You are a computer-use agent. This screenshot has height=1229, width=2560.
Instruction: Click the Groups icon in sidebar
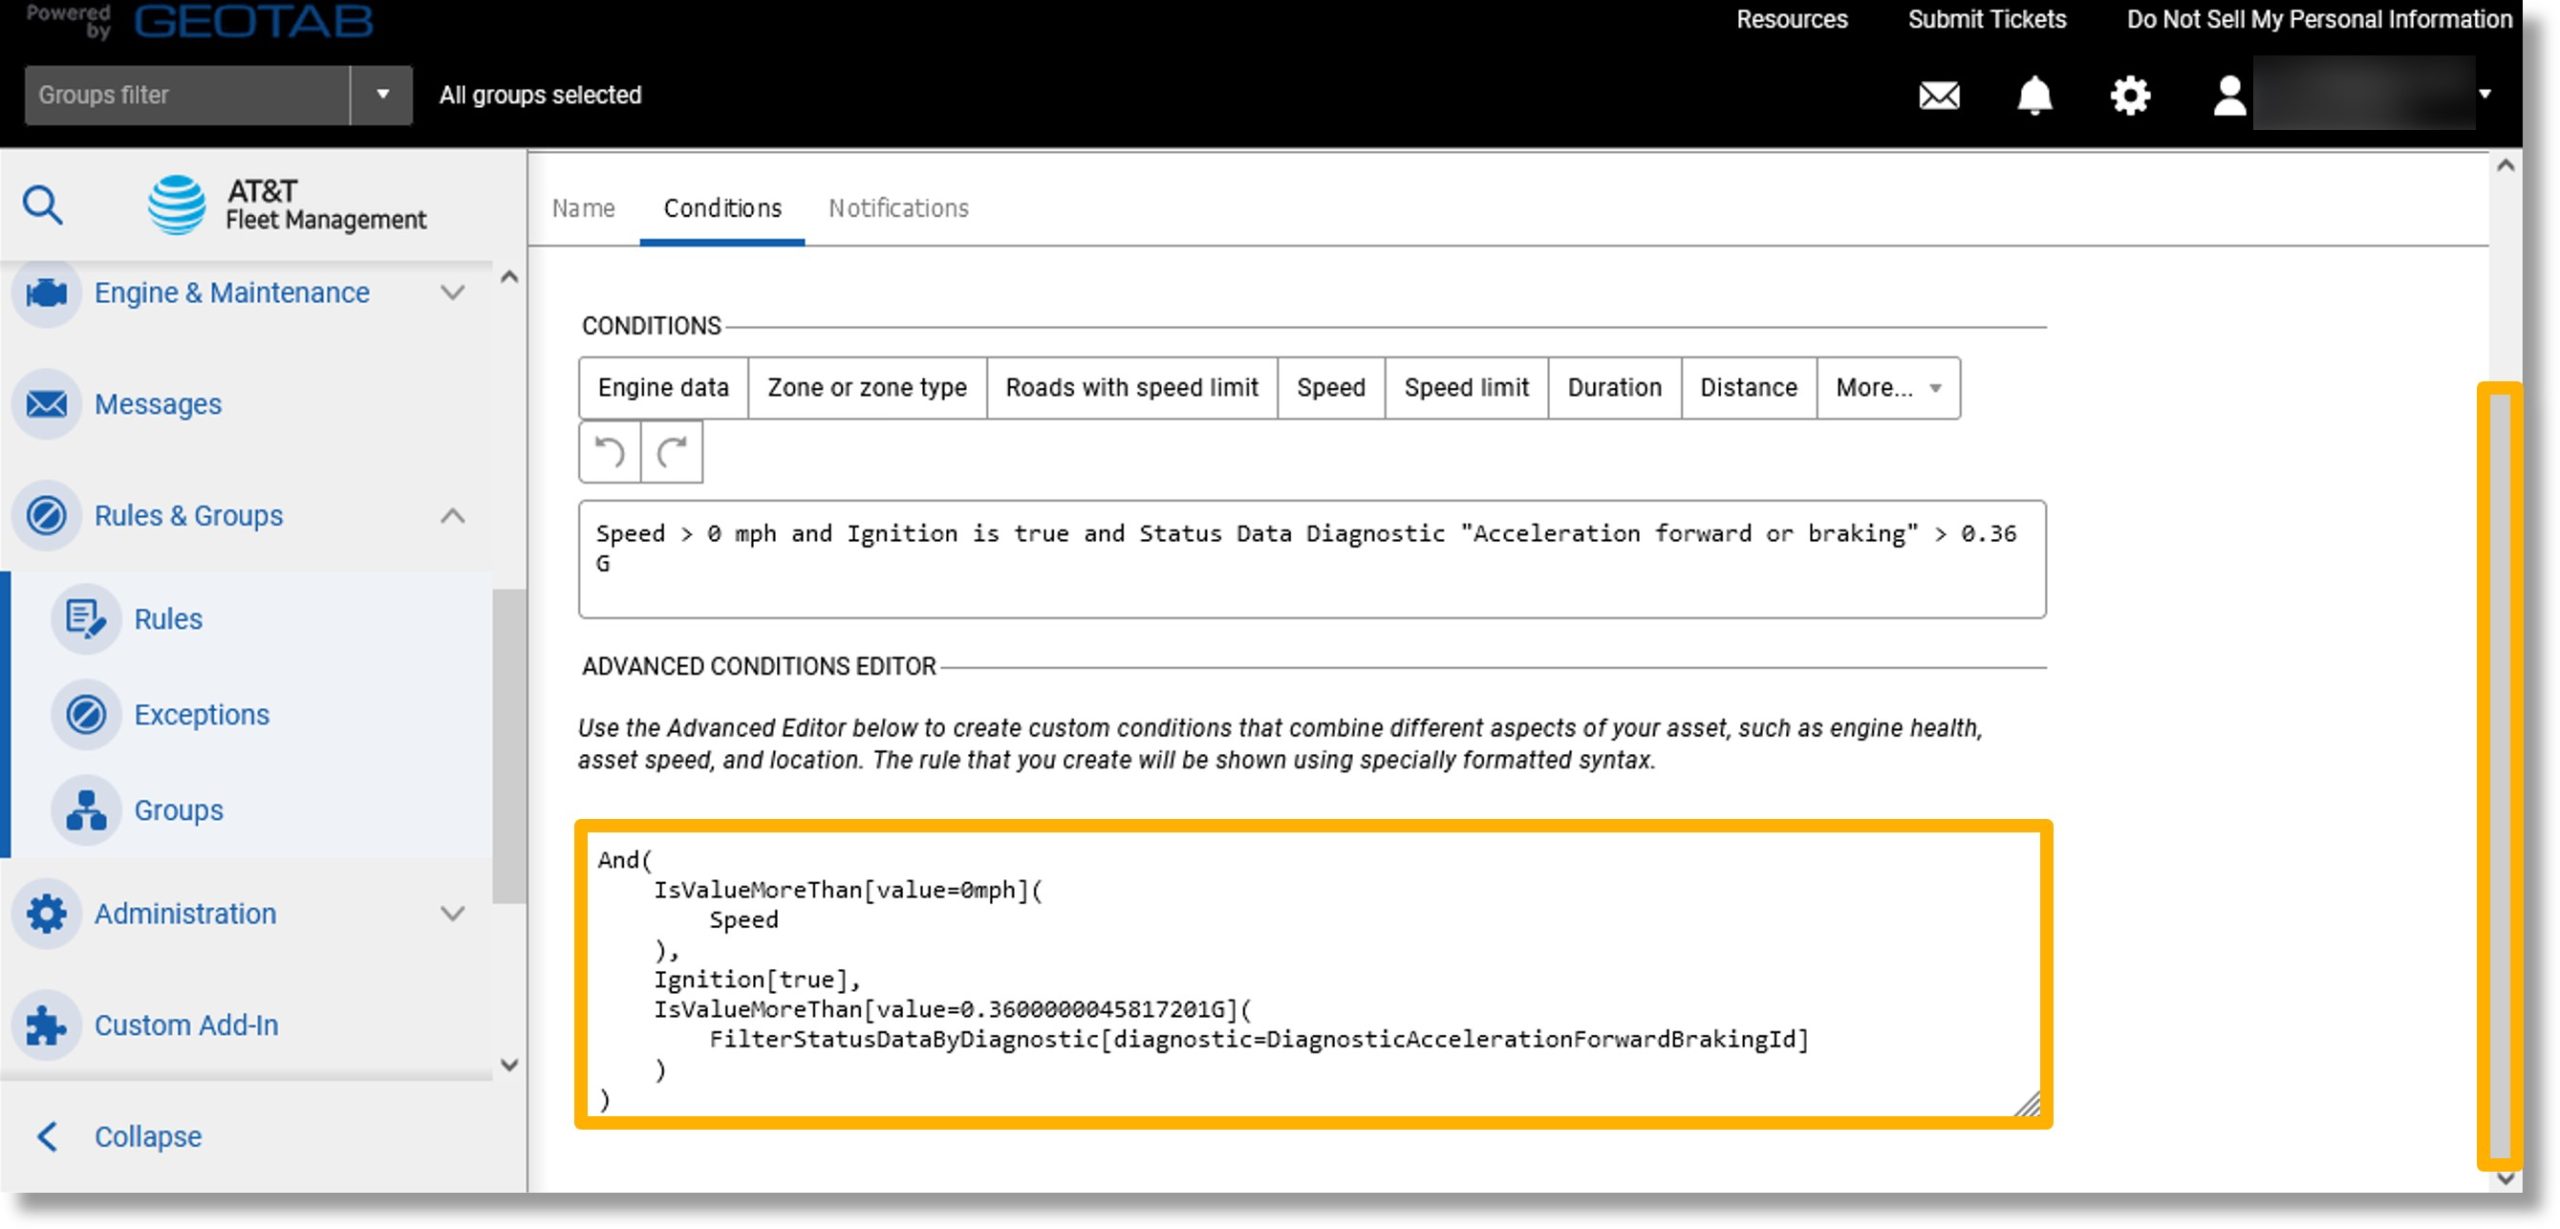point(87,808)
